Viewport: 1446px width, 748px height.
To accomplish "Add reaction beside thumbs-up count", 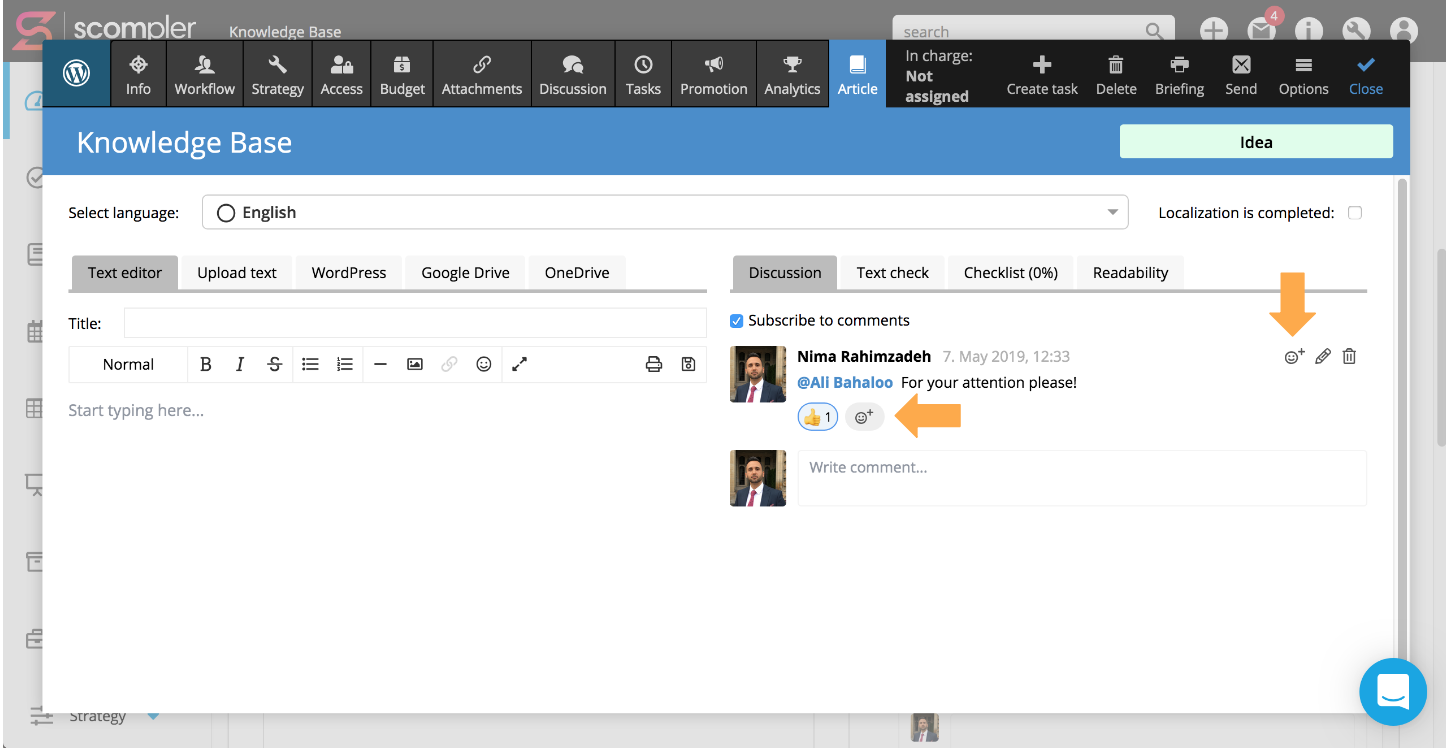I will pyautogui.click(x=864, y=417).
